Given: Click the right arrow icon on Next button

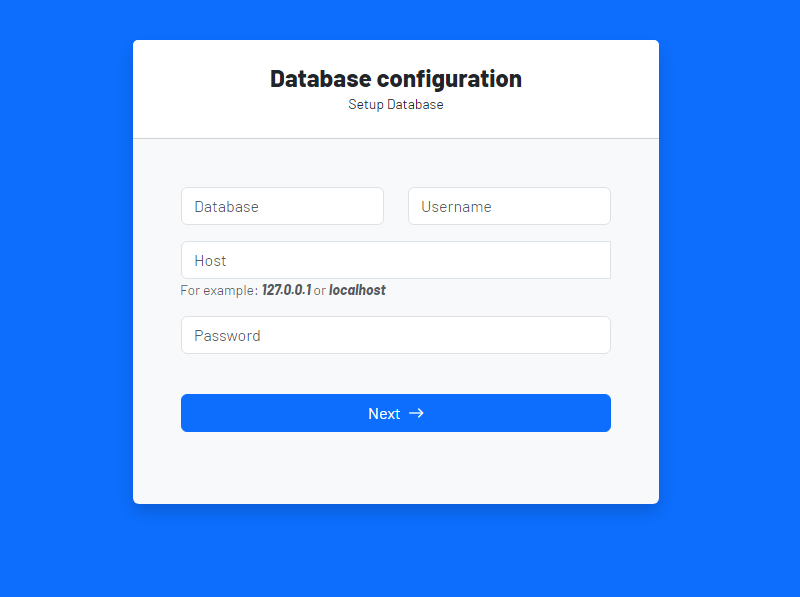Looking at the screenshot, I should [x=417, y=413].
